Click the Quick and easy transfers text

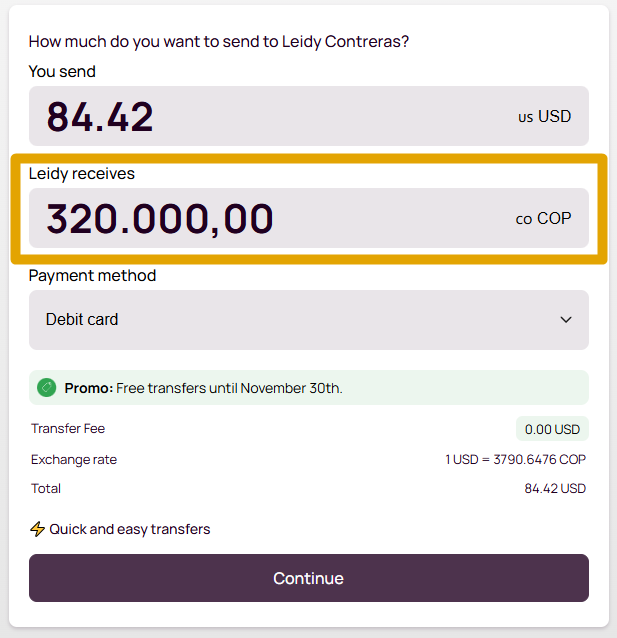[130, 529]
